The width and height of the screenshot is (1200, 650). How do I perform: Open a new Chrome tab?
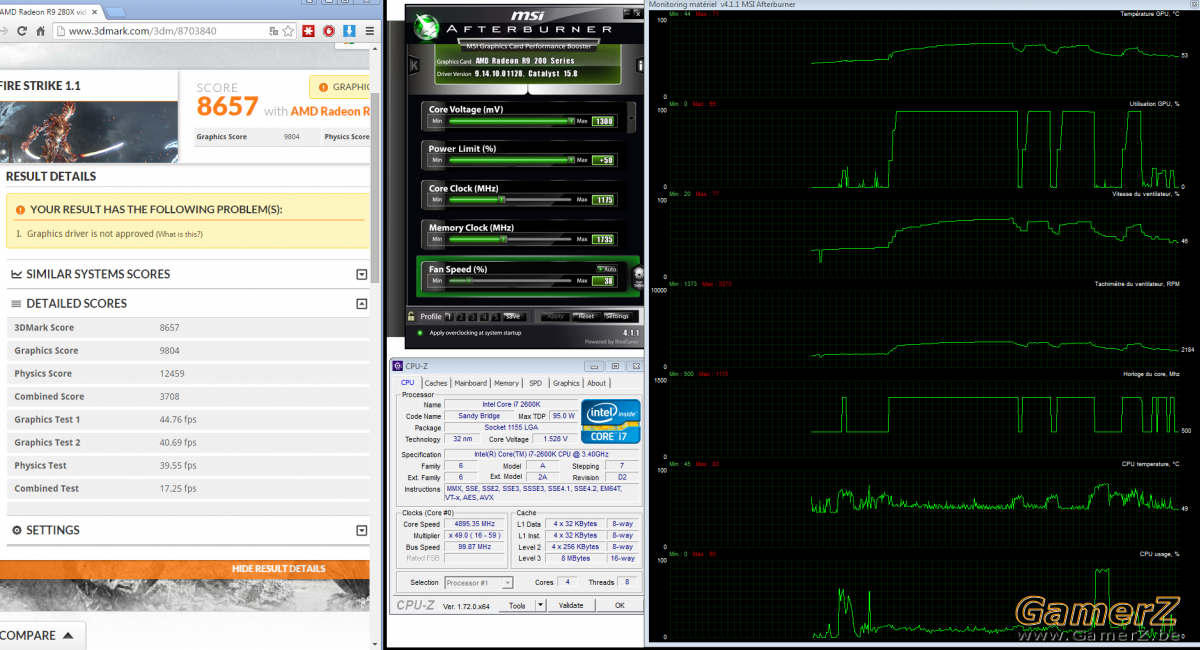click(115, 13)
